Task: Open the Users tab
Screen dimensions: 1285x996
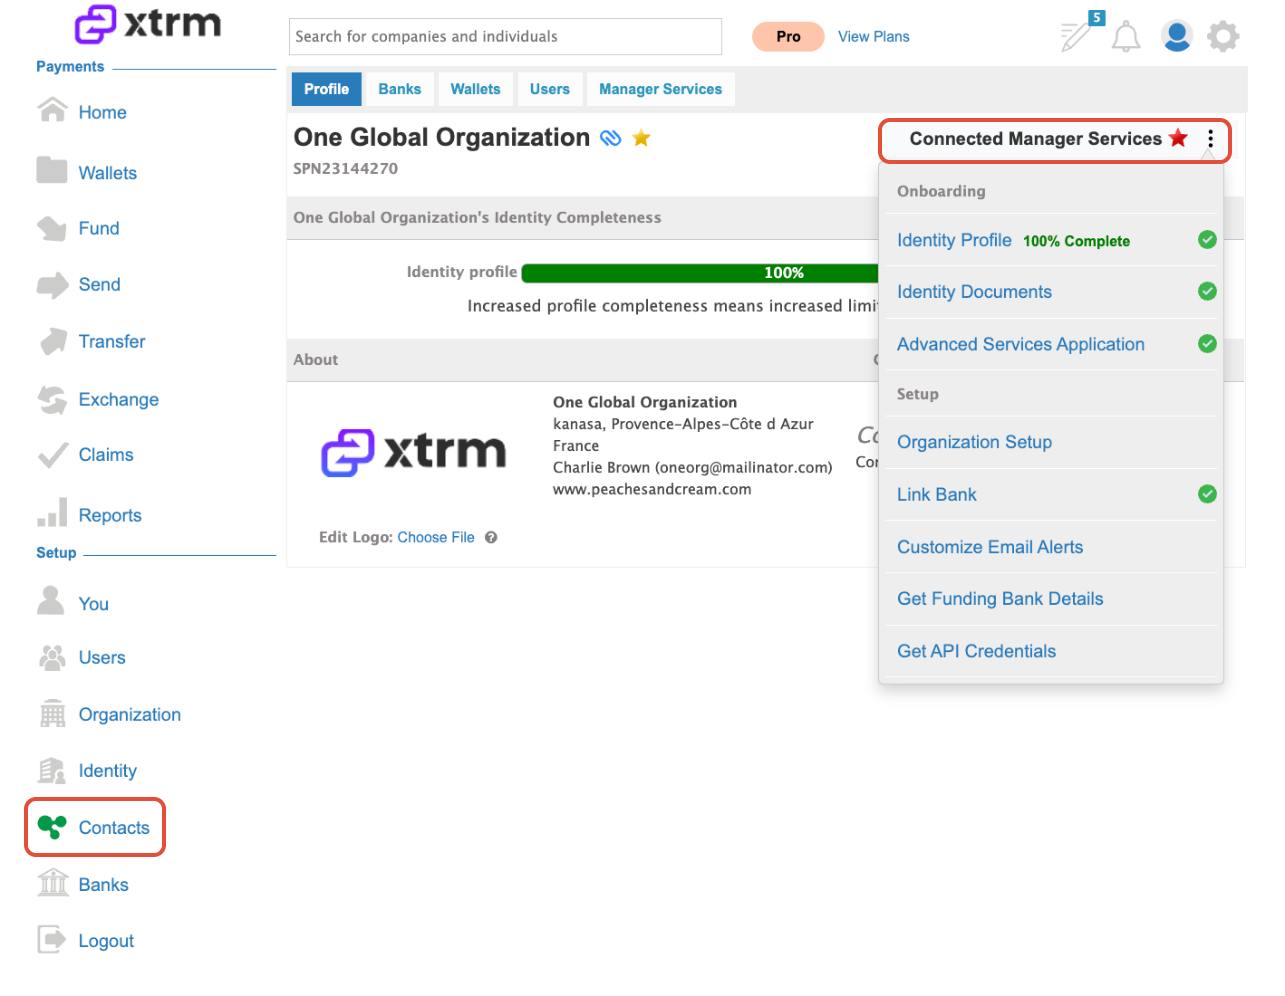Action: [x=550, y=89]
